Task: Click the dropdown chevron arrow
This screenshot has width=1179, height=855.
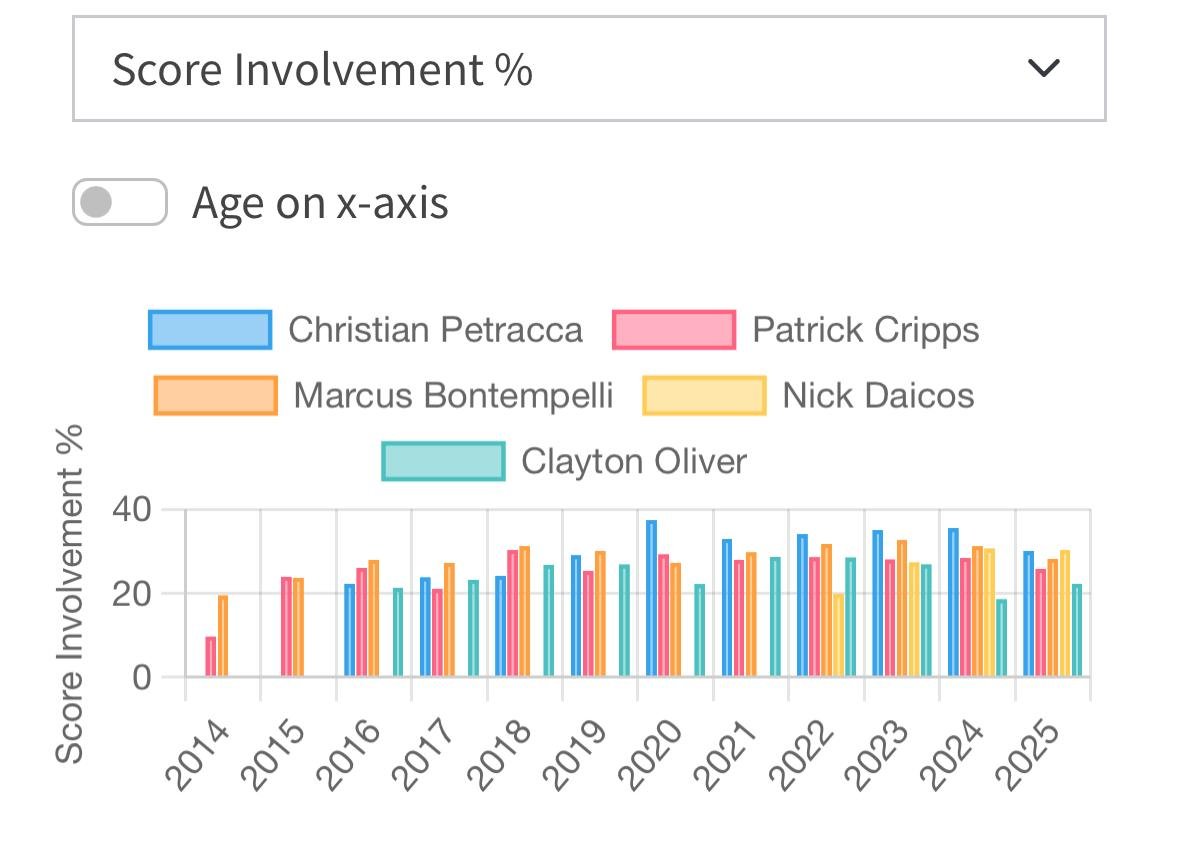Action: (x=1044, y=68)
